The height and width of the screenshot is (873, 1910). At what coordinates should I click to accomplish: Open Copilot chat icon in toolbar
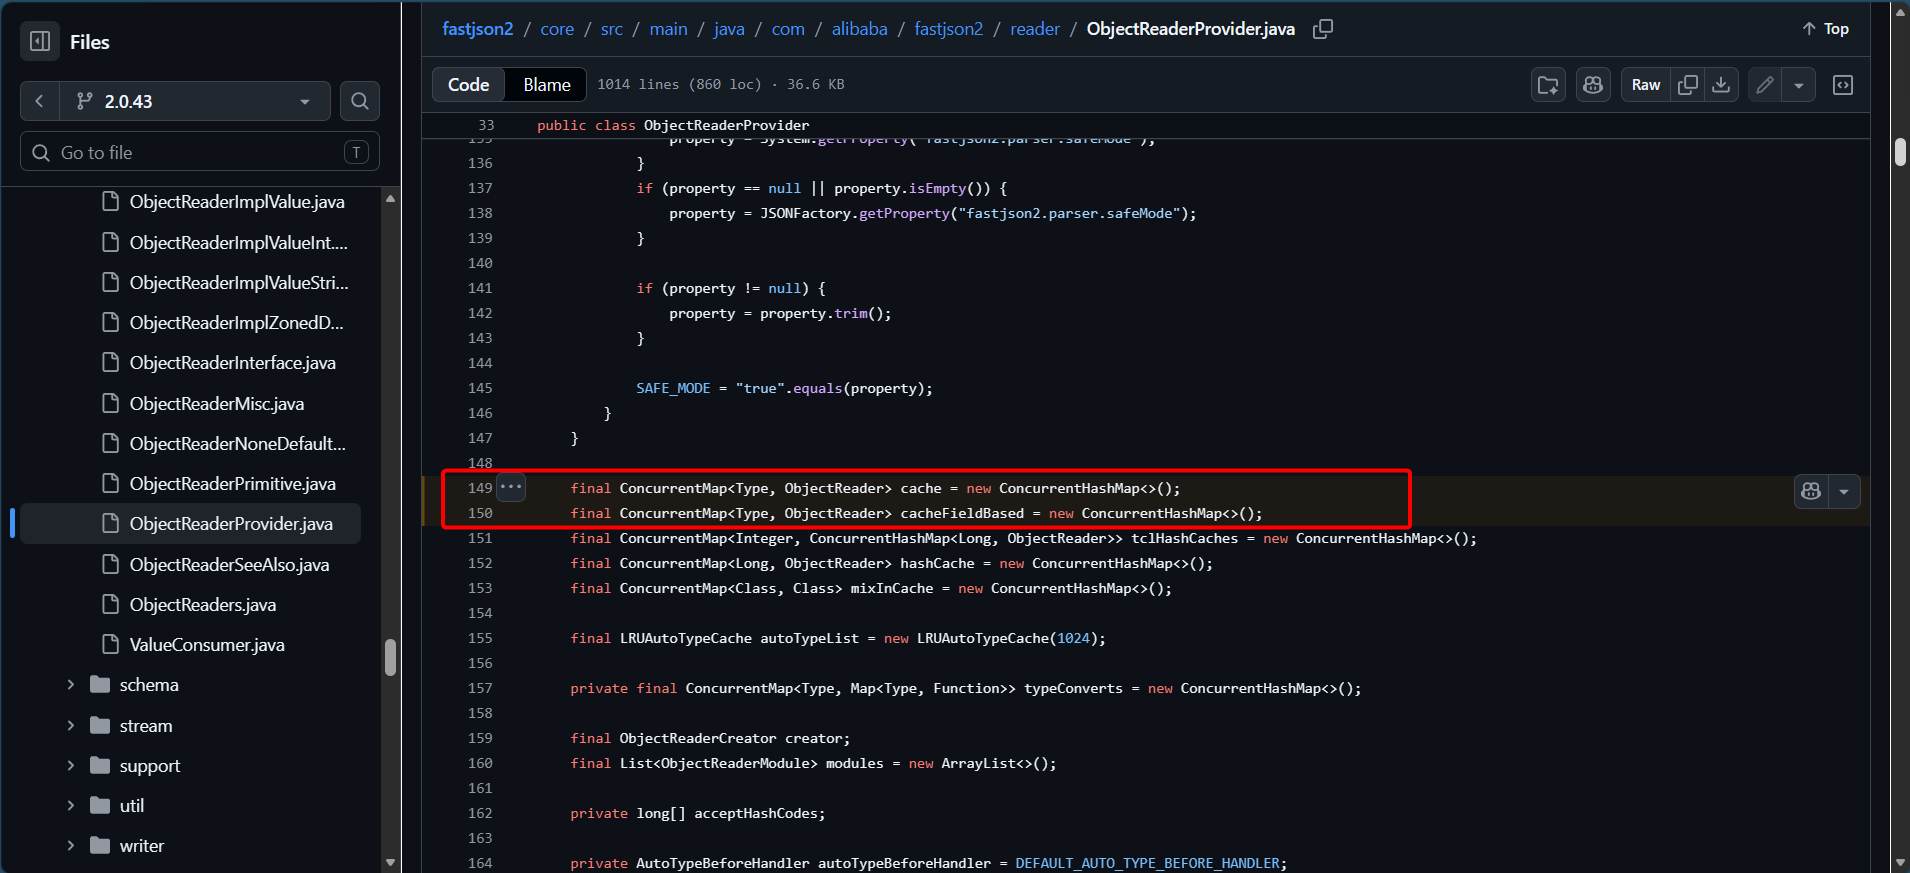pos(1593,85)
